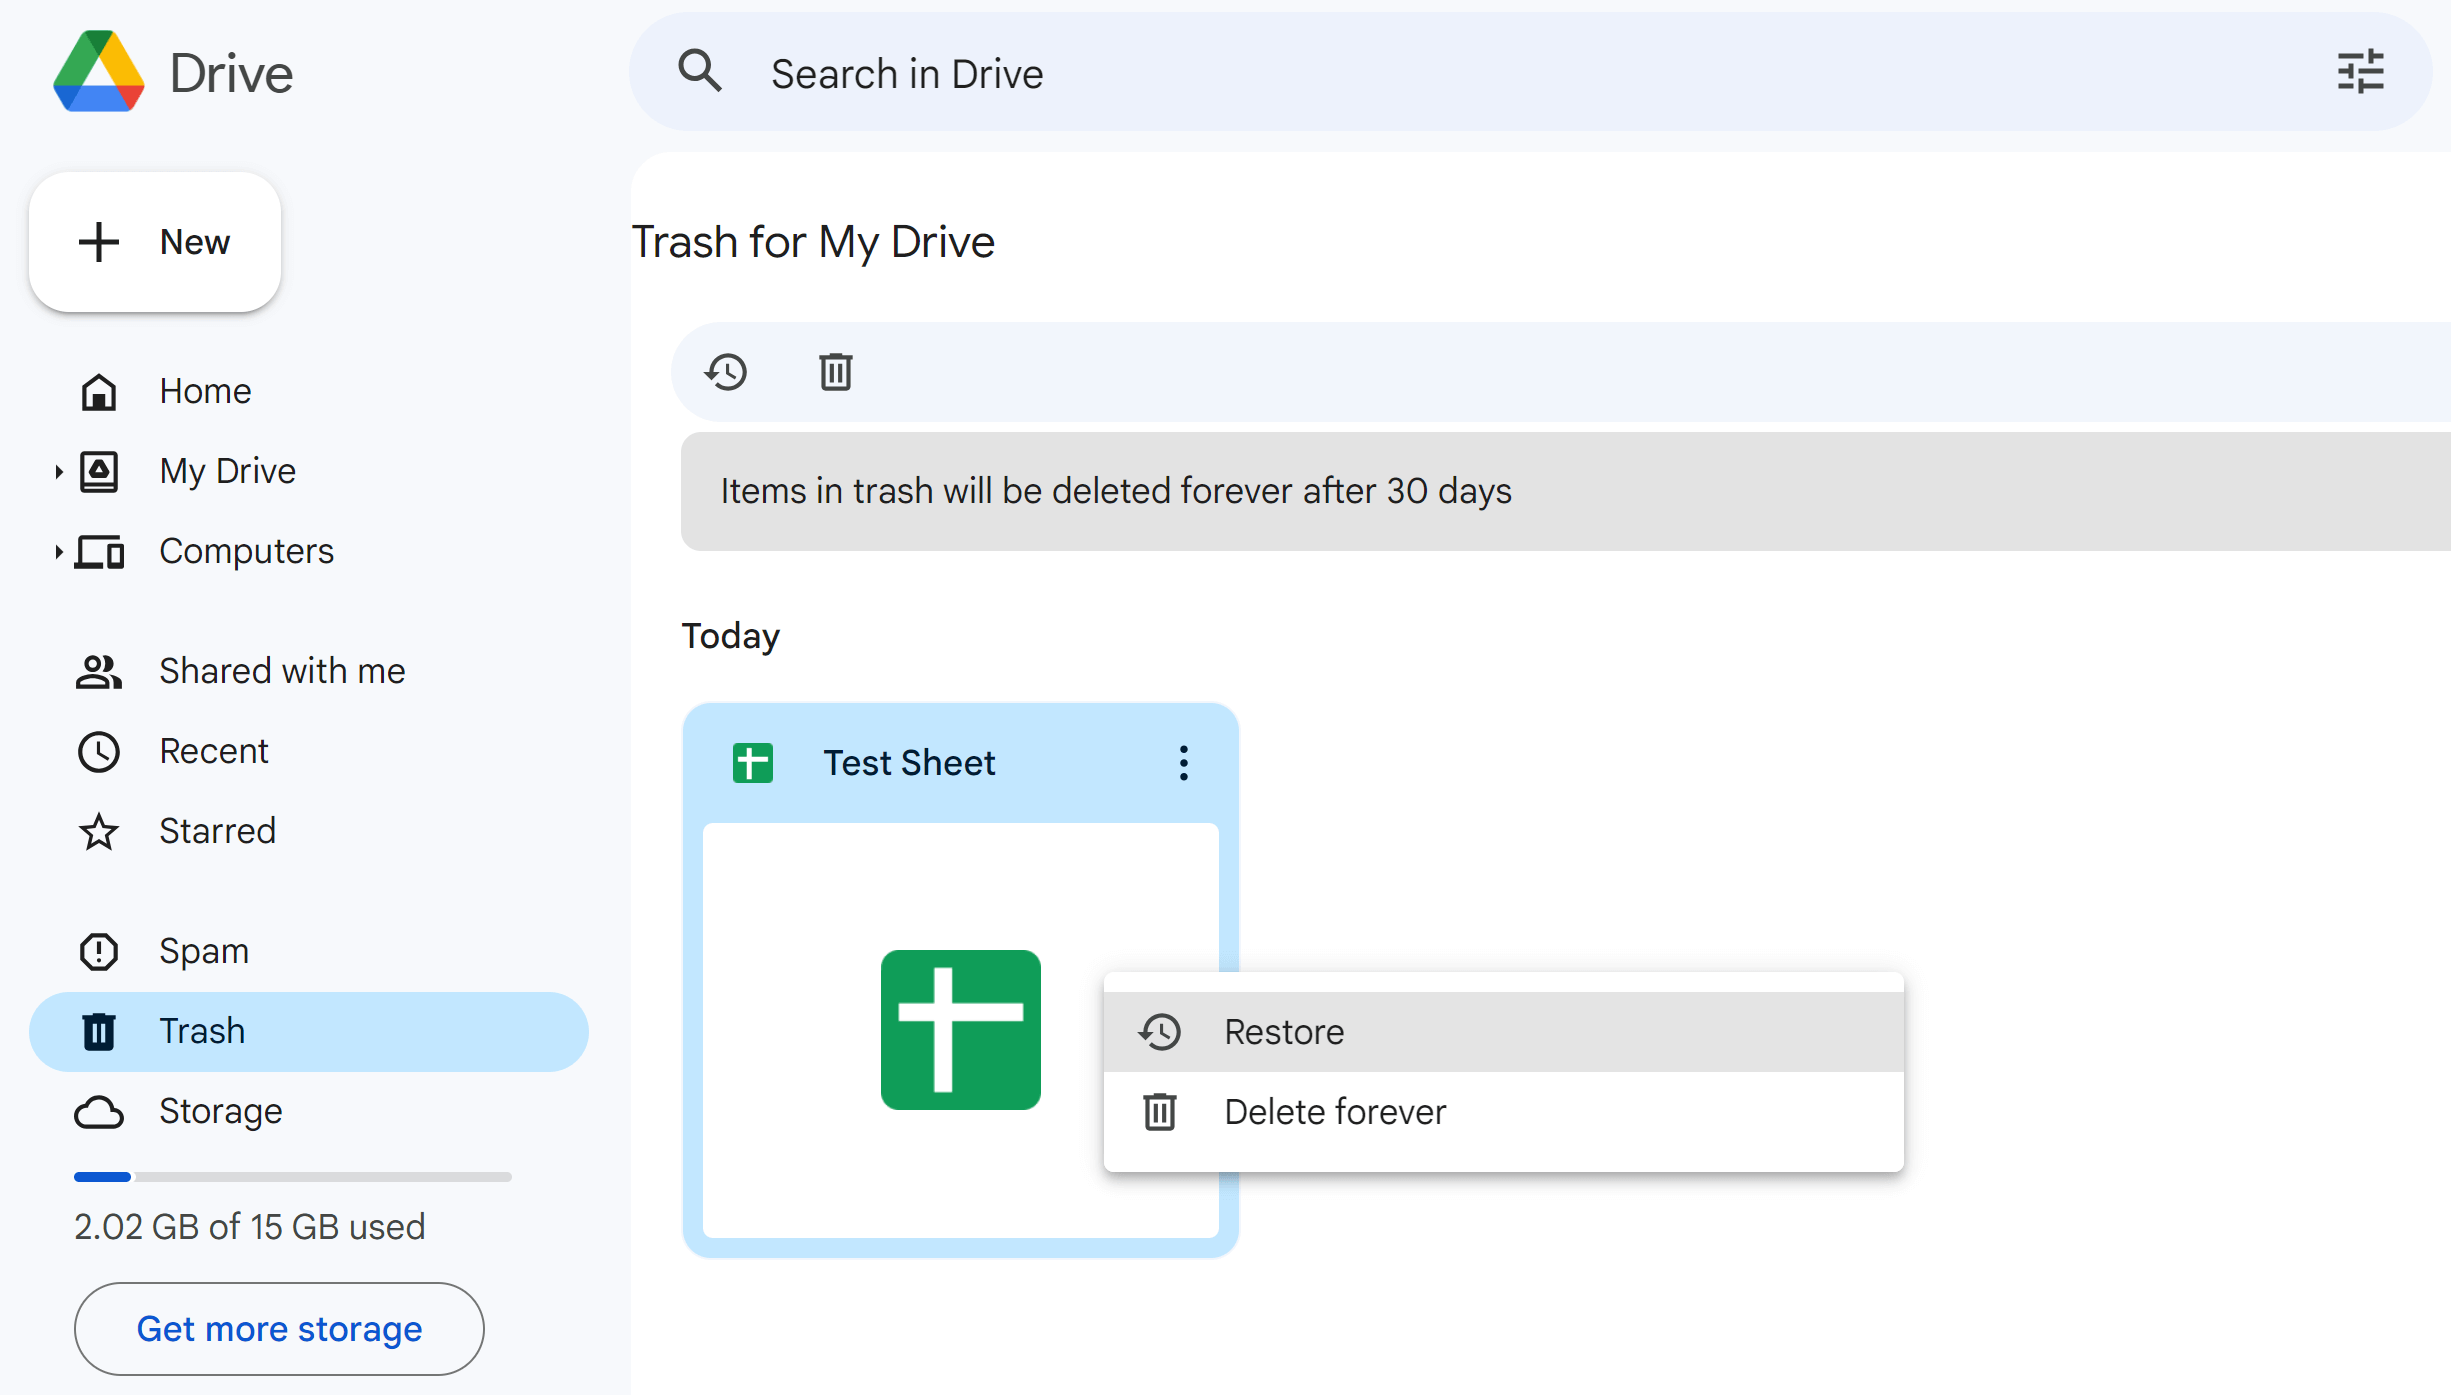Open Shared with me section

[x=281, y=671]
